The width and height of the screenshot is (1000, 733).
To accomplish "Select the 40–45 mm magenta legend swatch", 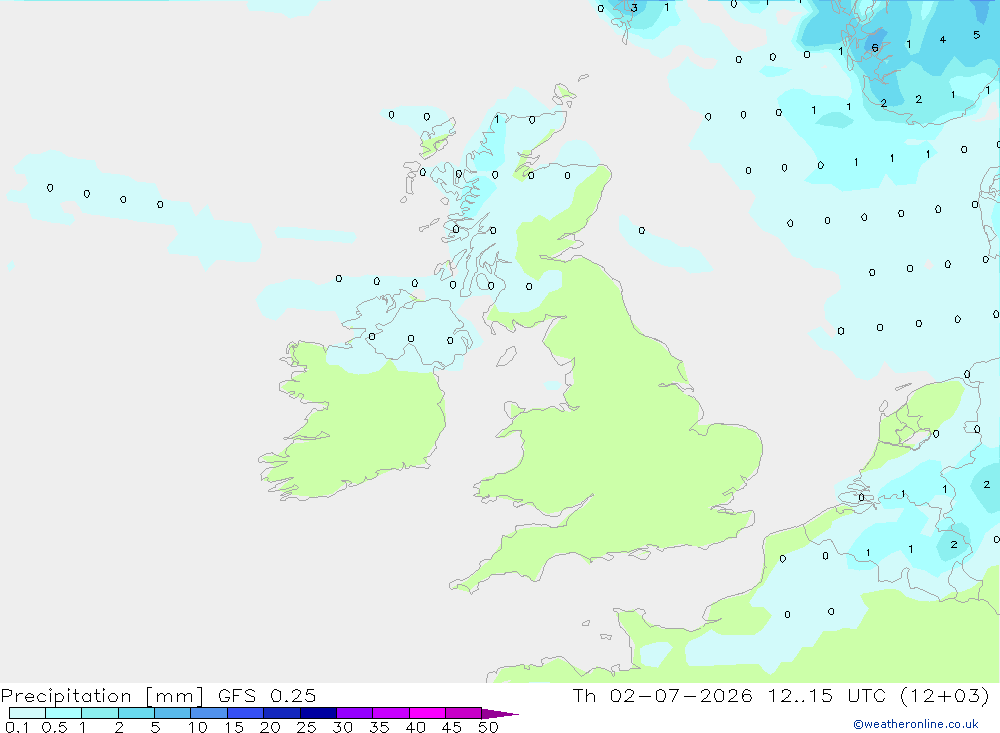I will point(427,713).
